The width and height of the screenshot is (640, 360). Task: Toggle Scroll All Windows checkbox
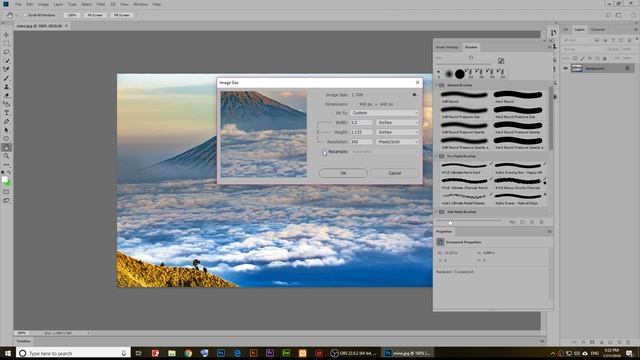click(x=25, y=15)
